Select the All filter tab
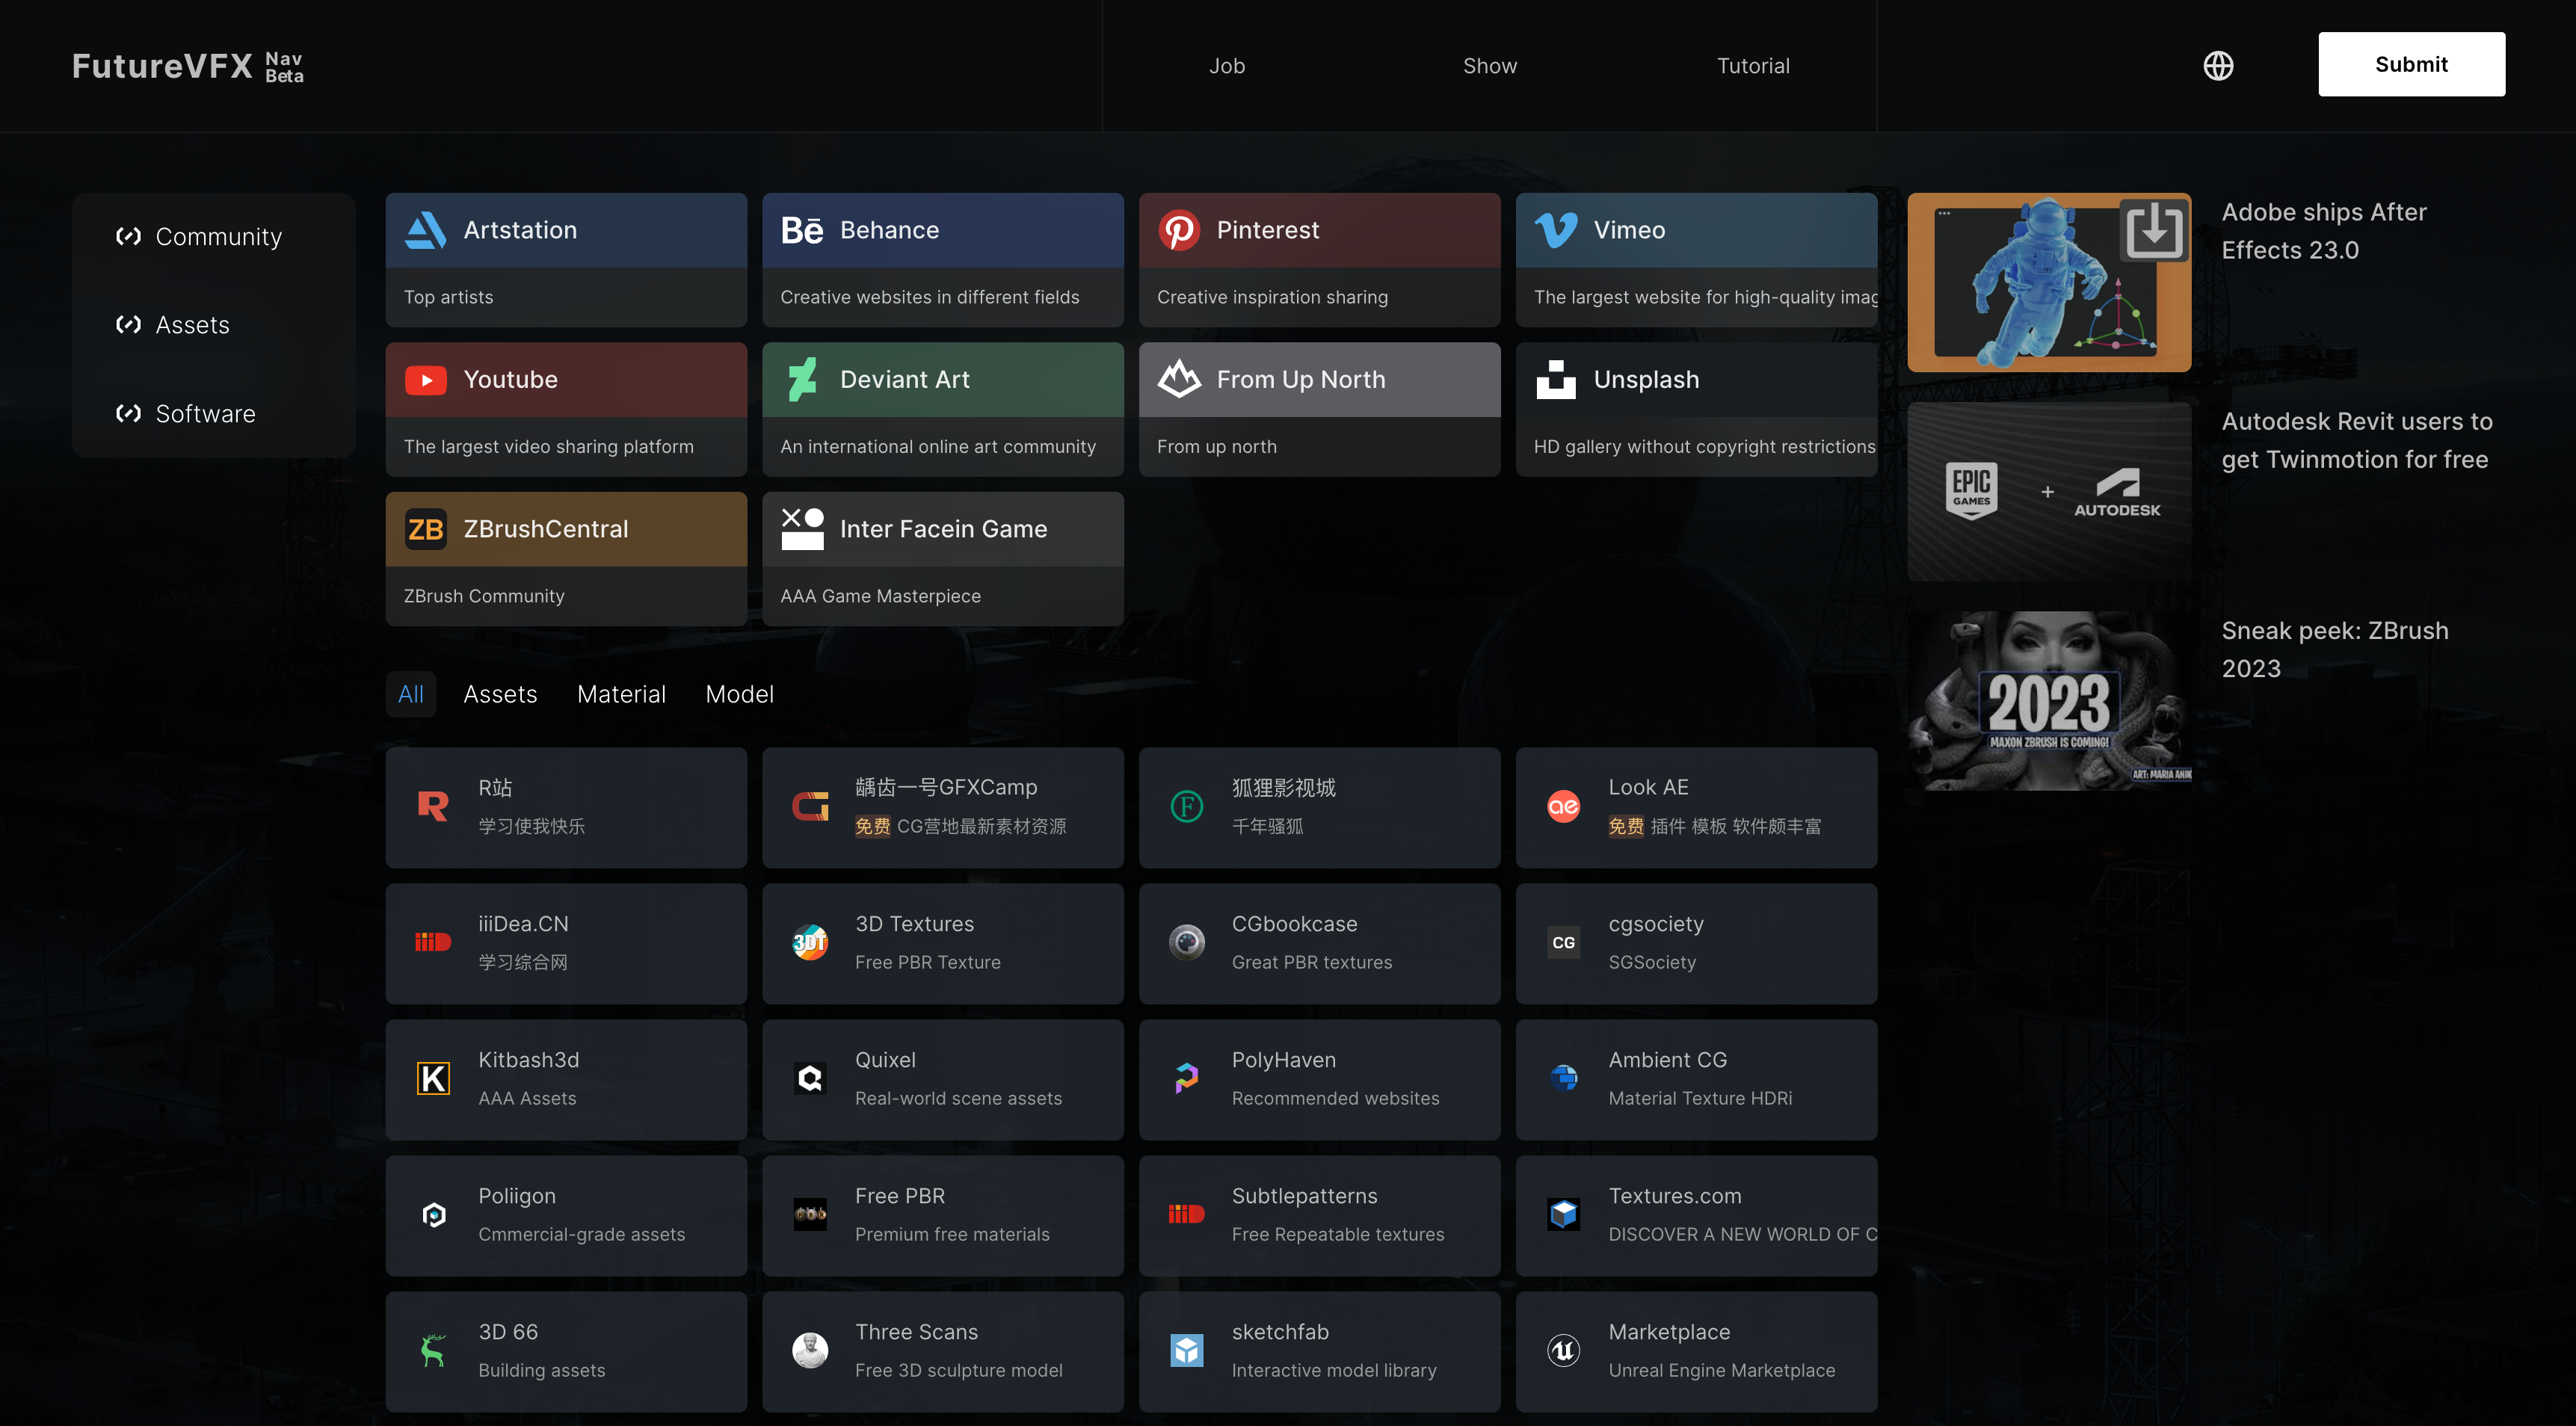 [x=411, y=694]
